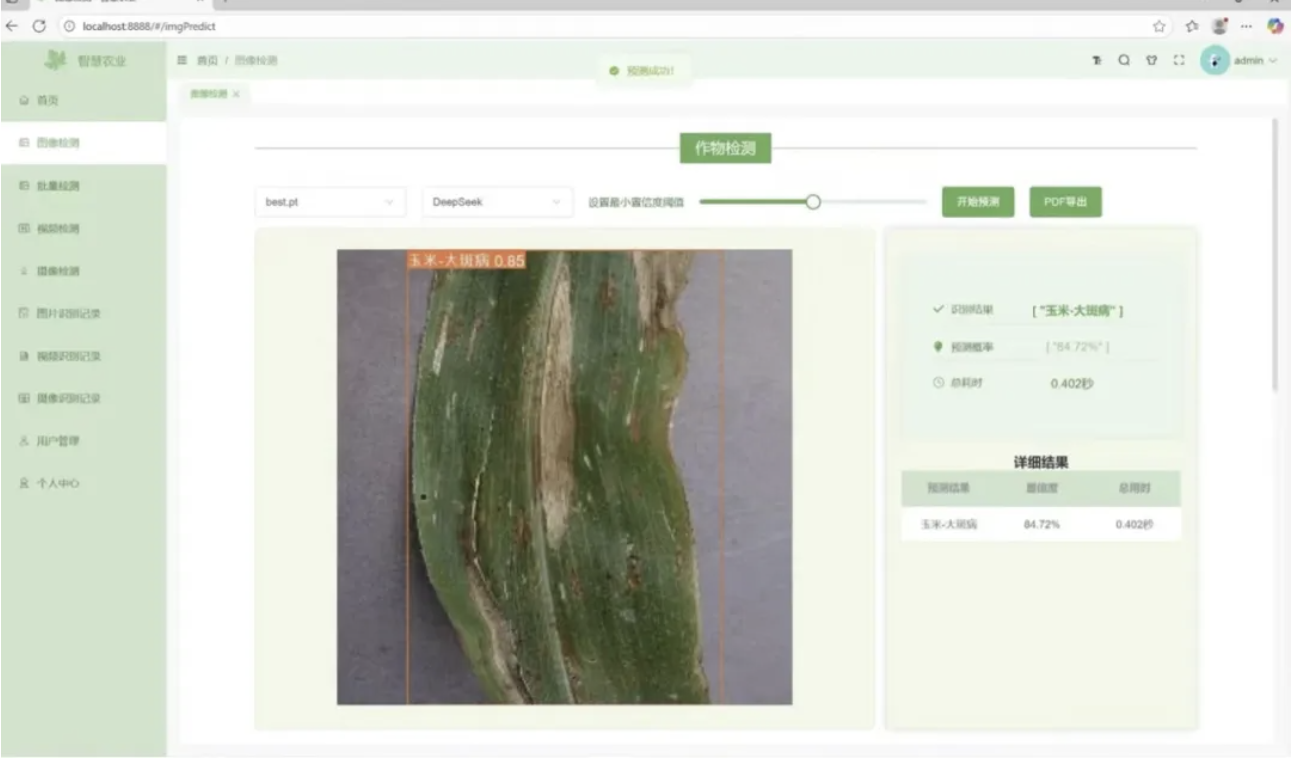Open 用户管理 in the sidebar
The height and width of the screenshot is (776, 1312).
pos(83,441)
